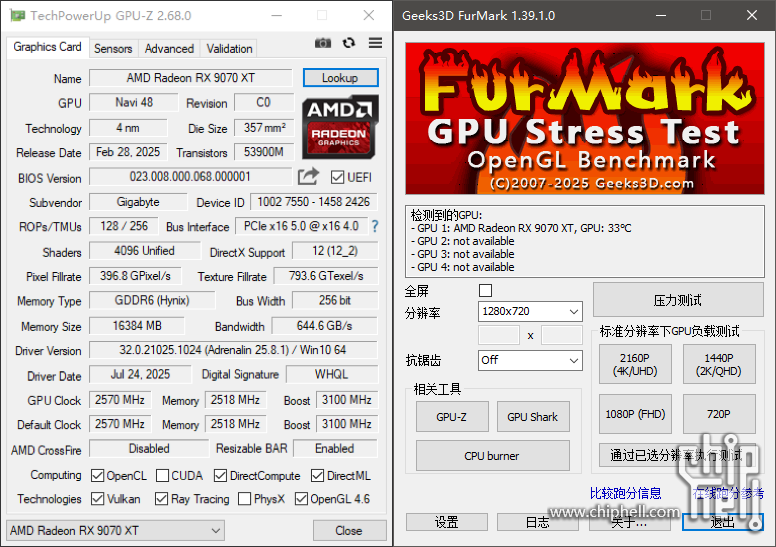Click the Lookup button
Image resolution: width=776 pixels, height=547 pixels.
pyautogui.click(x=340, y=78)
